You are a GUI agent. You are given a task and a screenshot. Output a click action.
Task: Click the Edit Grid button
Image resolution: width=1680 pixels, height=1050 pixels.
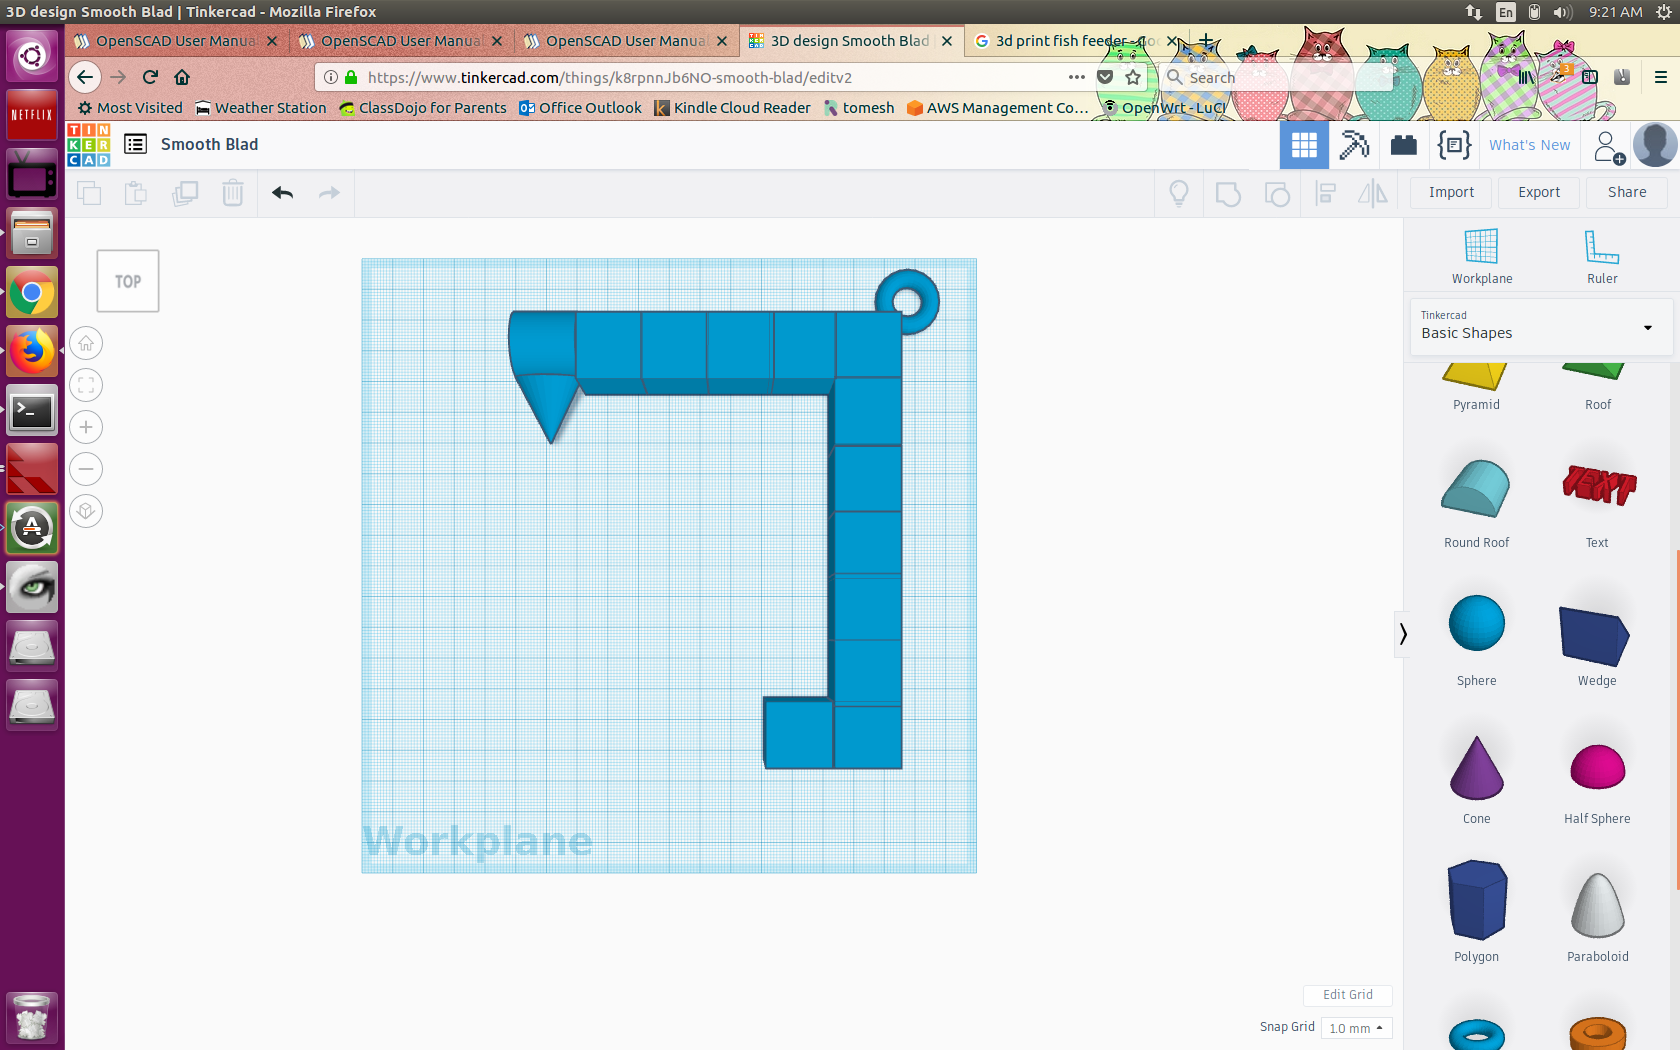(x=1347, y=995)
